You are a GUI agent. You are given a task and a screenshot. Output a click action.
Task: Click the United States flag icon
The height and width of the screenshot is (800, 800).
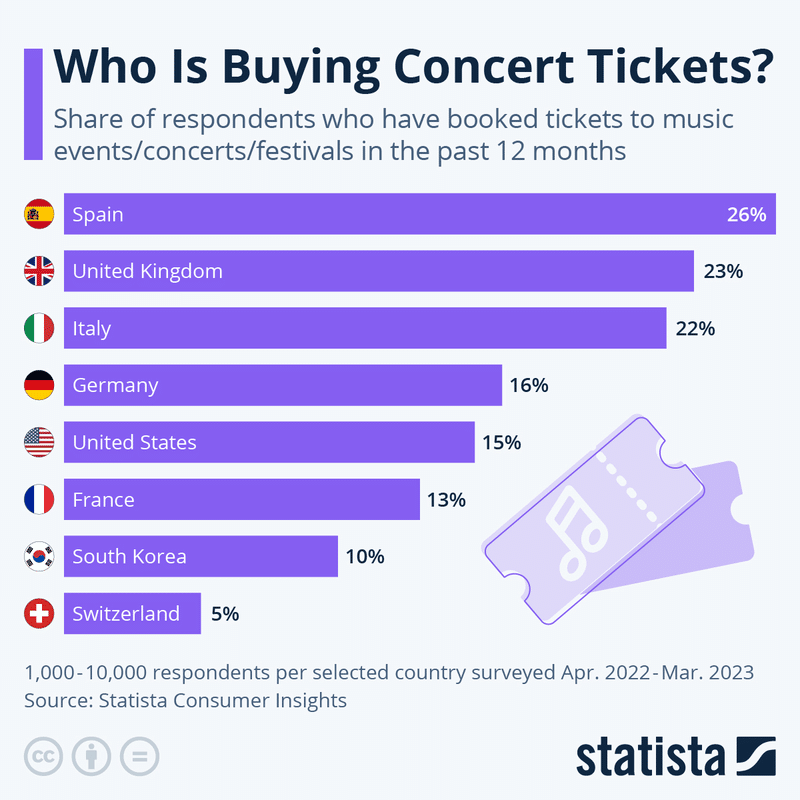pos(39,442)
